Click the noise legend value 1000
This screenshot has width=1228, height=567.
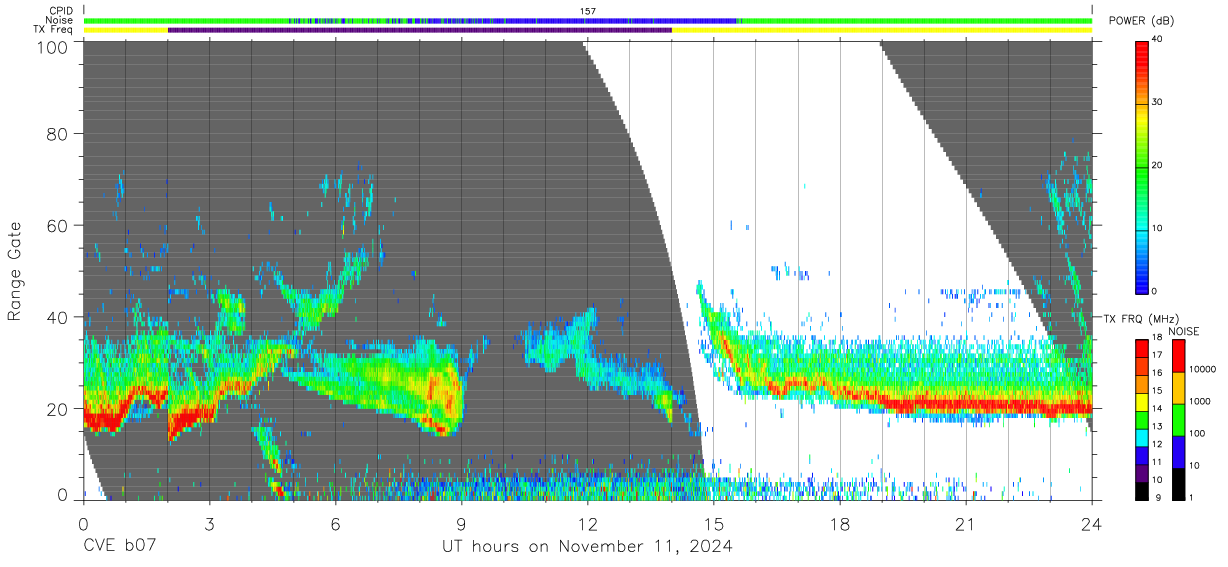[x=1202, y=401]
